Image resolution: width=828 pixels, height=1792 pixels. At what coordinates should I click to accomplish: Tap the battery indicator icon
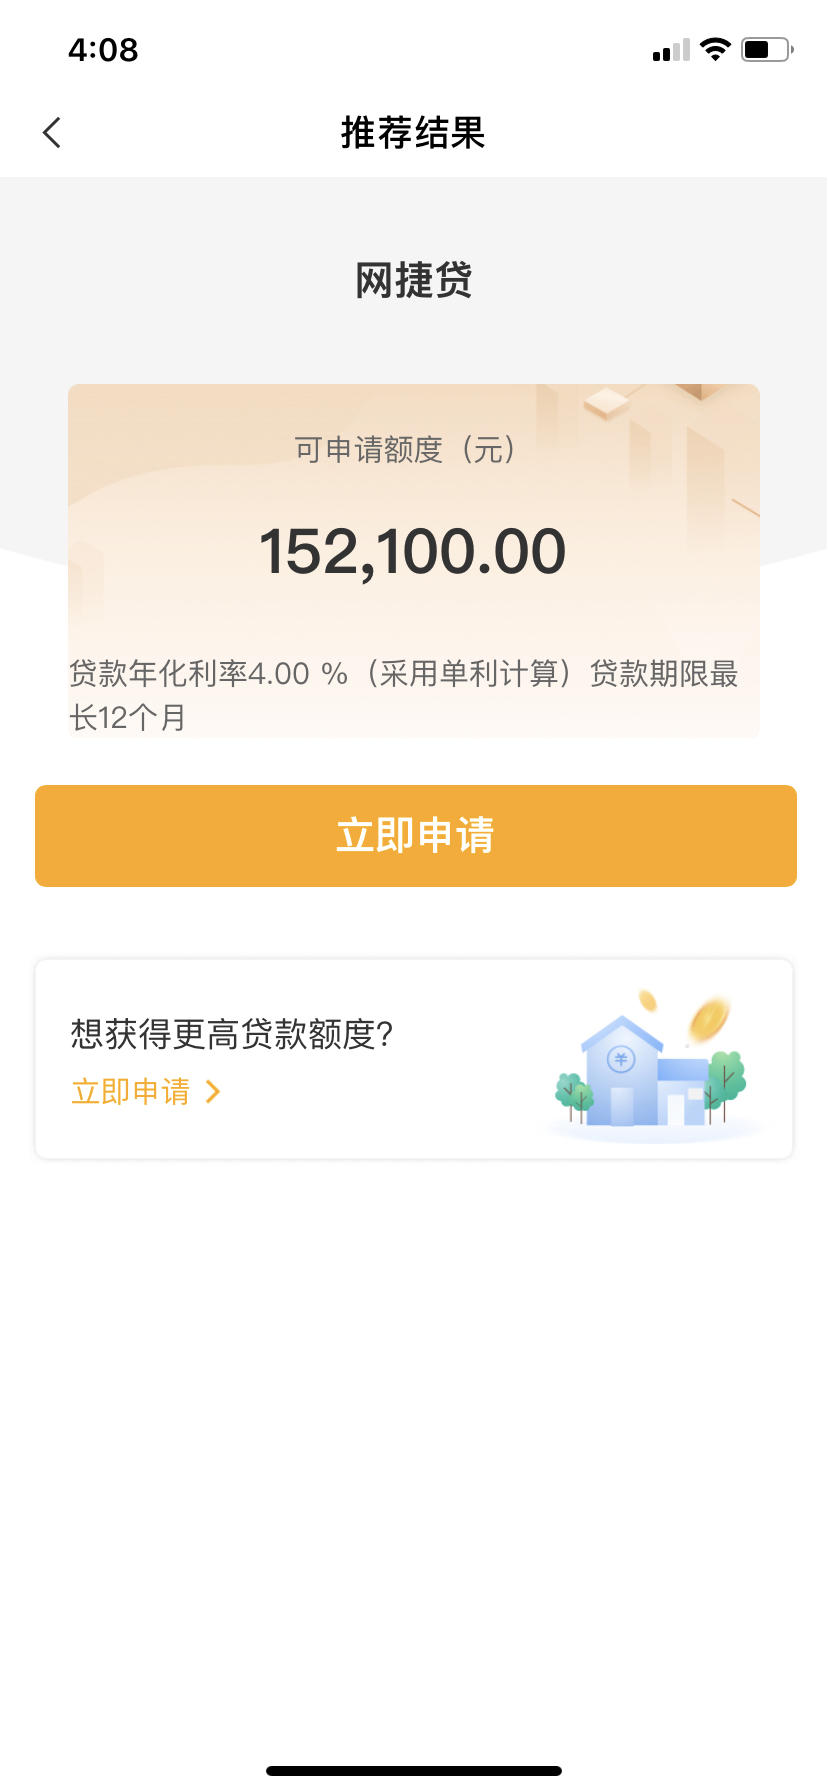coord(767,49)
